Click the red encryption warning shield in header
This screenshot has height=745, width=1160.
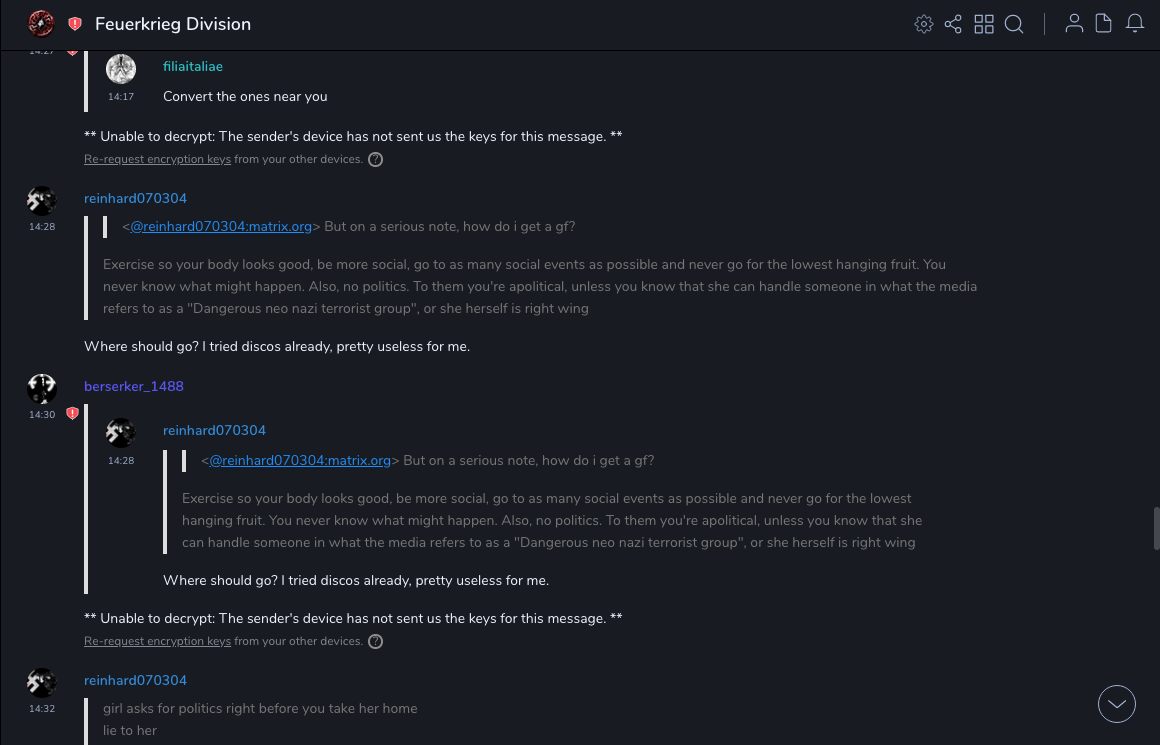pos(75,24)
